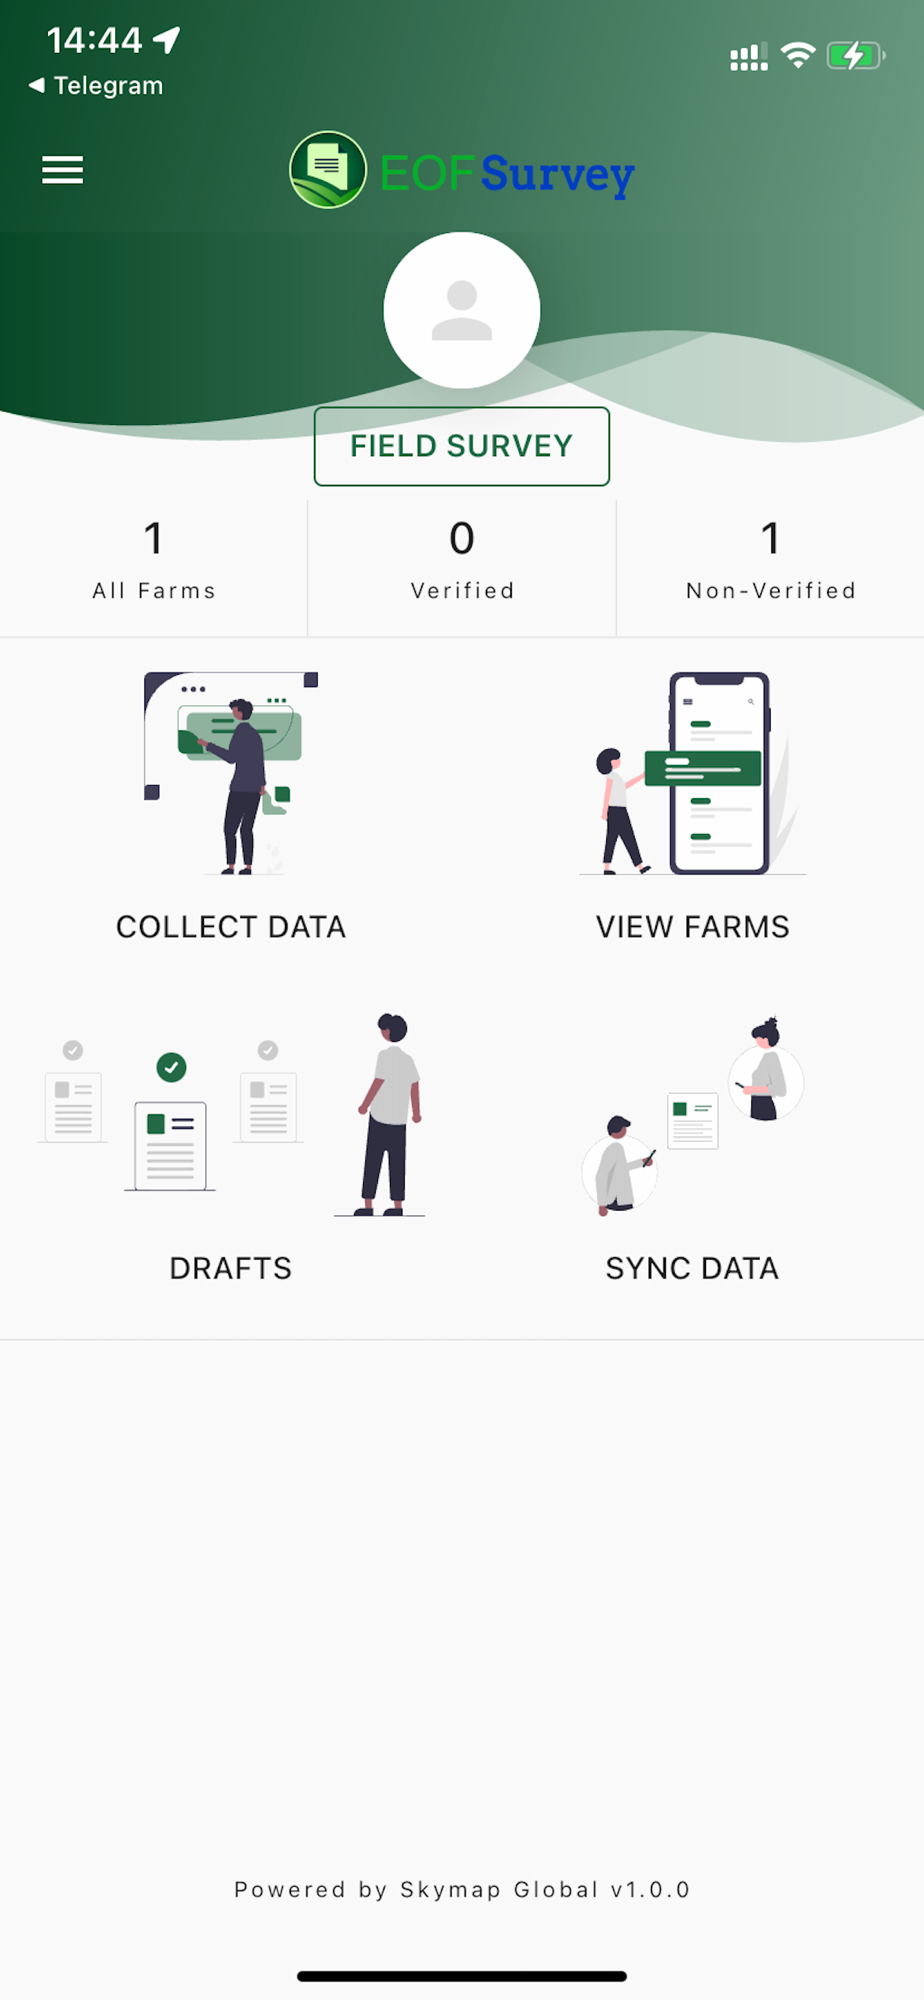Tap the Wi-Fi status icon

point(798,56)
